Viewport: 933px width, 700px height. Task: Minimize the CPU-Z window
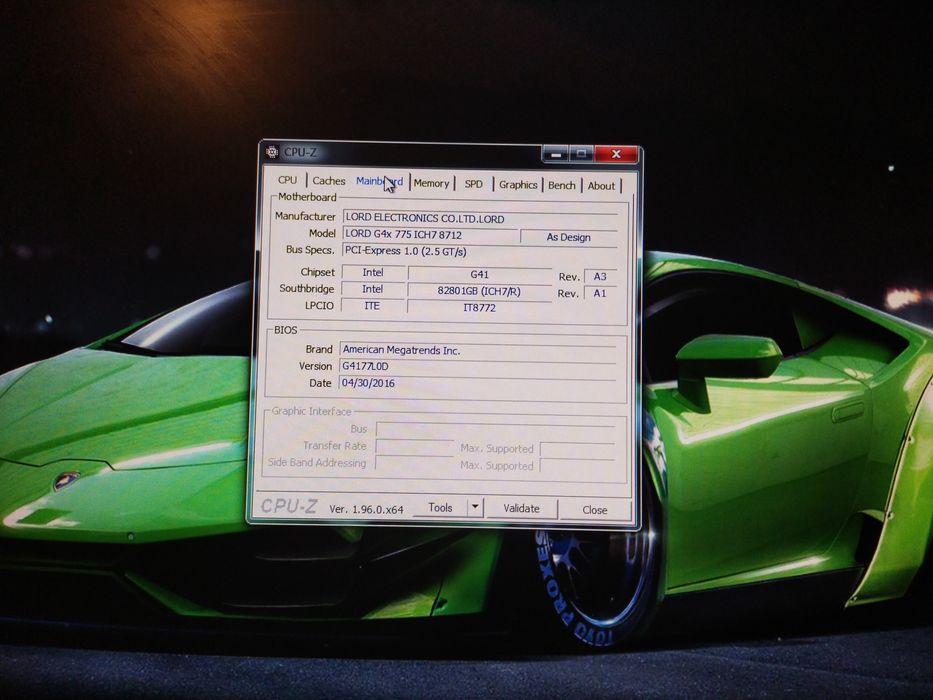coord(556,154)
